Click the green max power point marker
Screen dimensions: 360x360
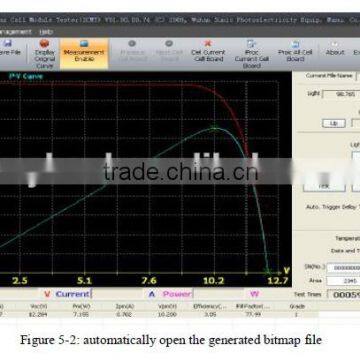(x=214, y=129)
